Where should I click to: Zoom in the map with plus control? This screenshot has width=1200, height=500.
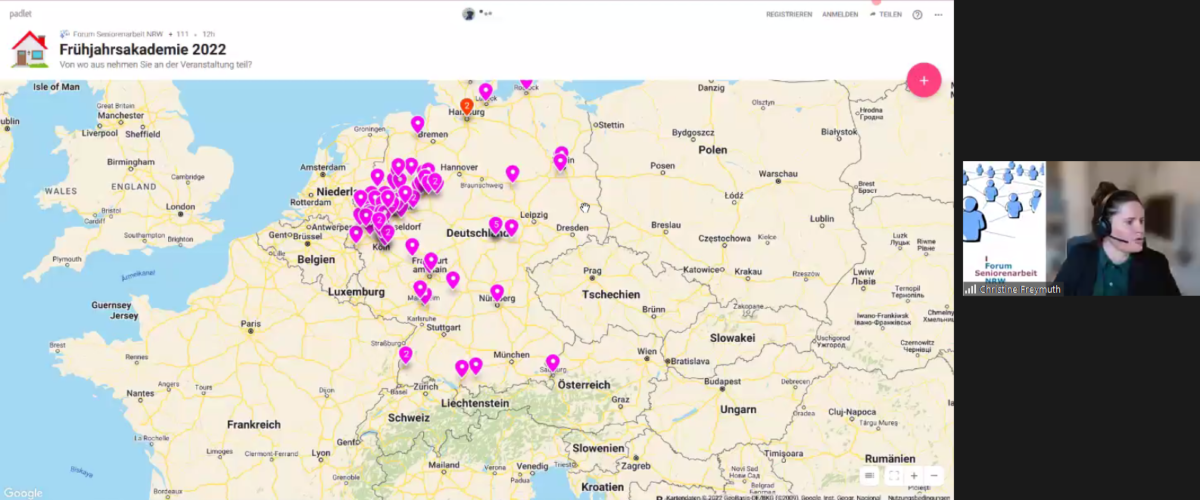pyautogui.click(x=914, y=476)
